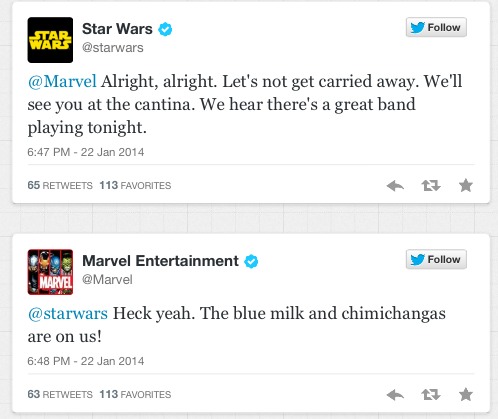
Task: Retweet the Star Wars tweet
Action: (x=431, y=186)
